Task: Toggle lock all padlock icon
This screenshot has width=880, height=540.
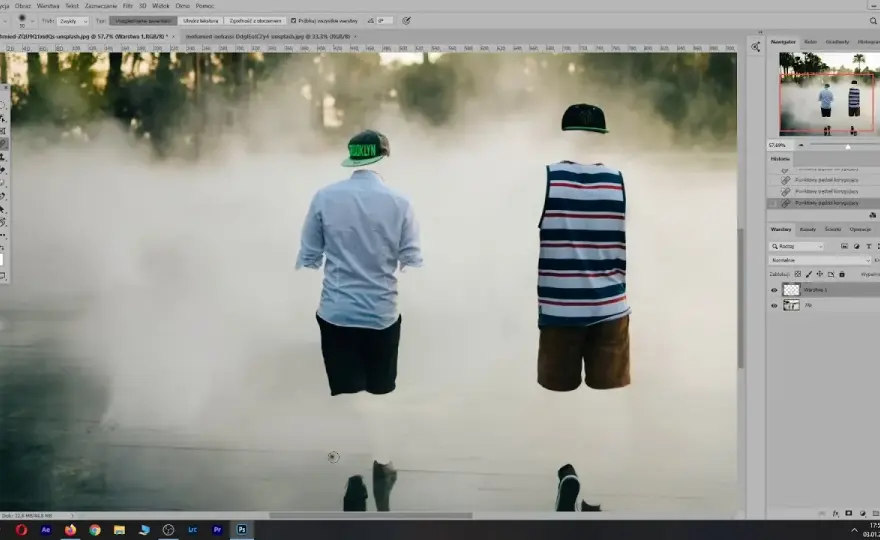Action: tap(842, 274)
